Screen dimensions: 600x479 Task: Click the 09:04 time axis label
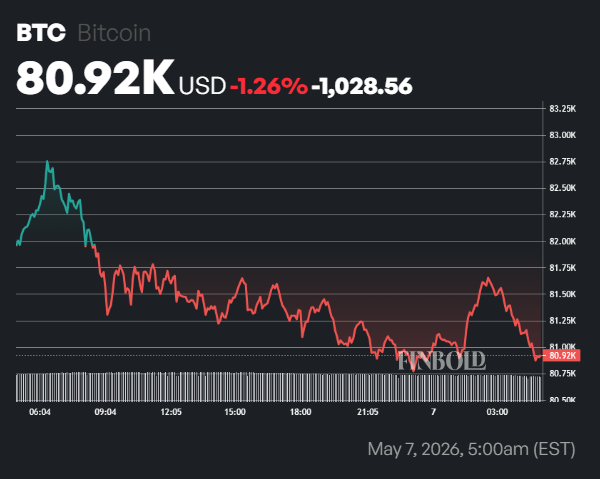click(105, 412)
